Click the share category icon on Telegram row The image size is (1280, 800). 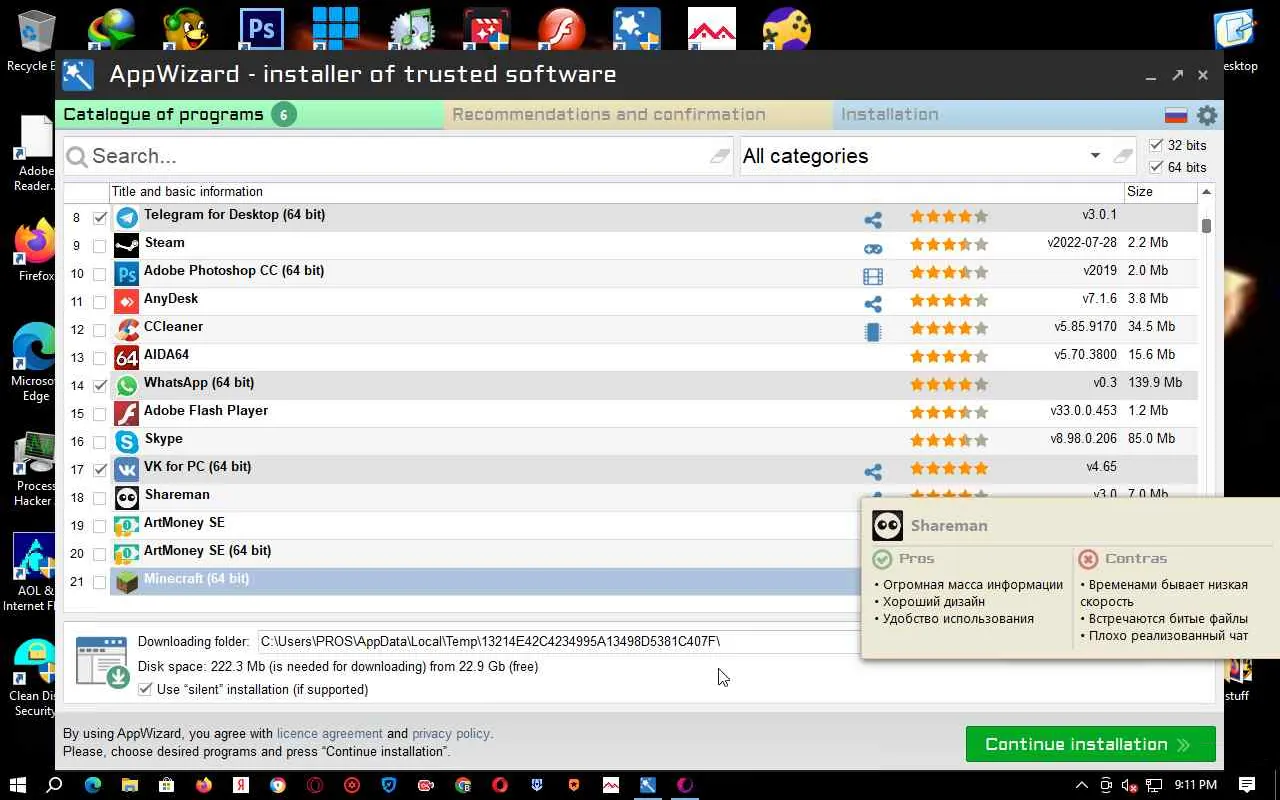click(873, 220)
